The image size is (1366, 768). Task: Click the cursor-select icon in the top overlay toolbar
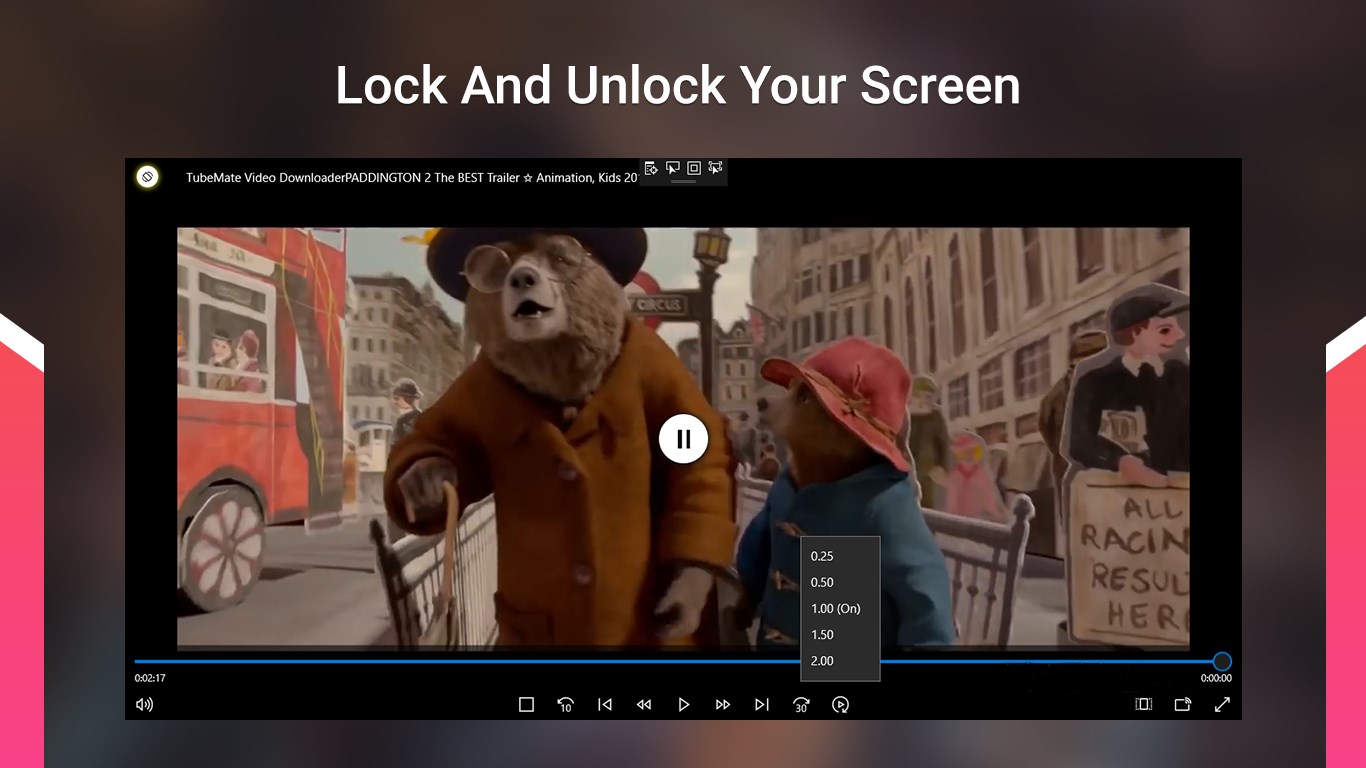[673, 168]
